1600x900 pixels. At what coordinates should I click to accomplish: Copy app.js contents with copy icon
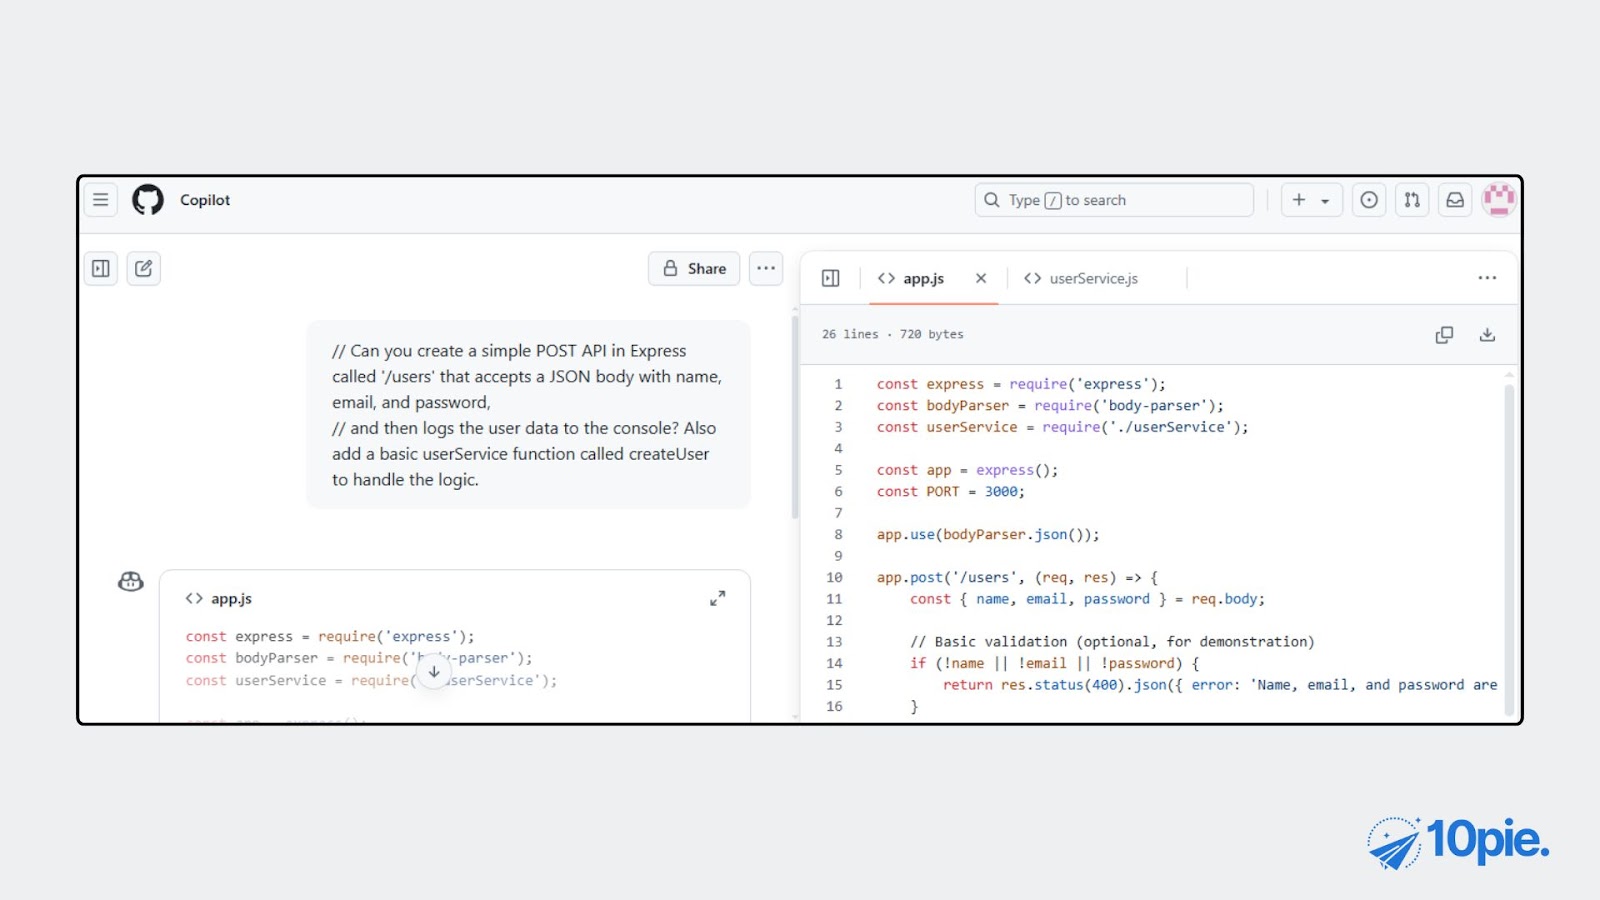pyautogui.click(x=1444, y=335)
